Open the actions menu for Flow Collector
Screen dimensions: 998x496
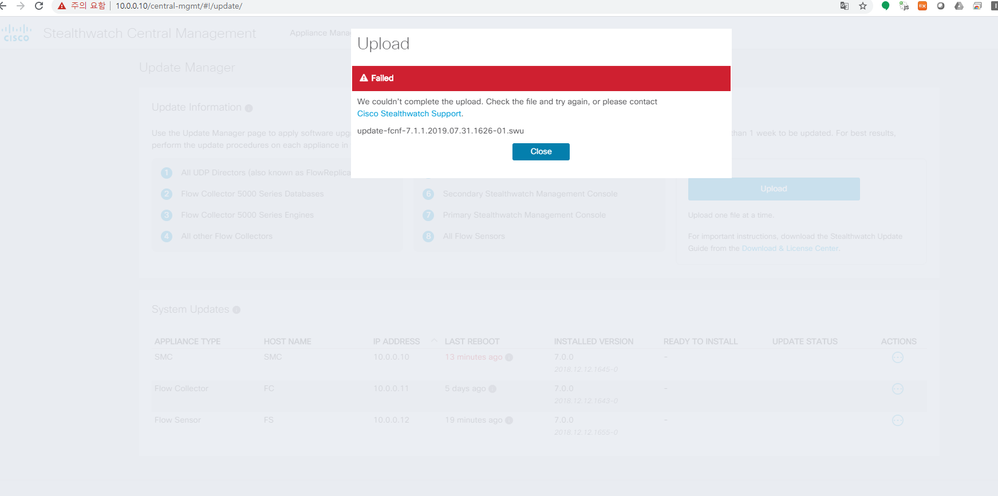[x=897, y=388]
